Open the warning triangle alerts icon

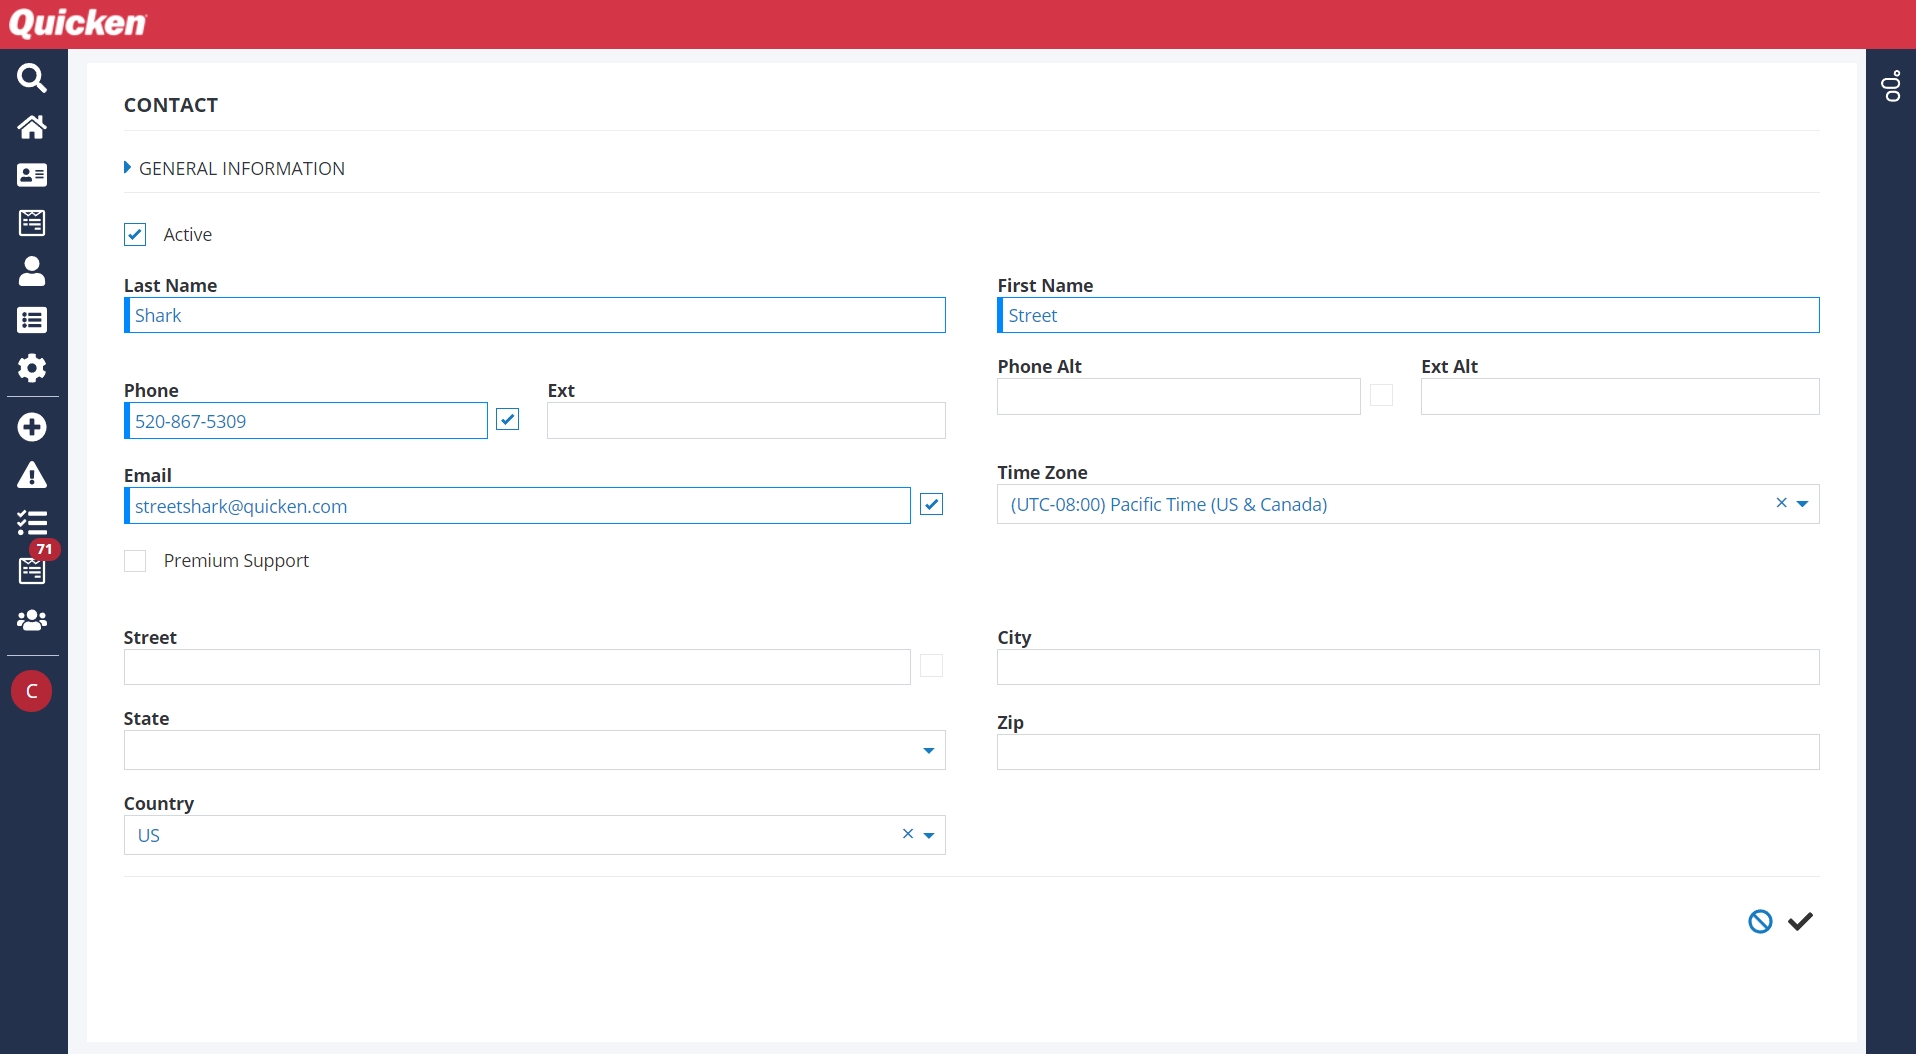tap(32, 475)
